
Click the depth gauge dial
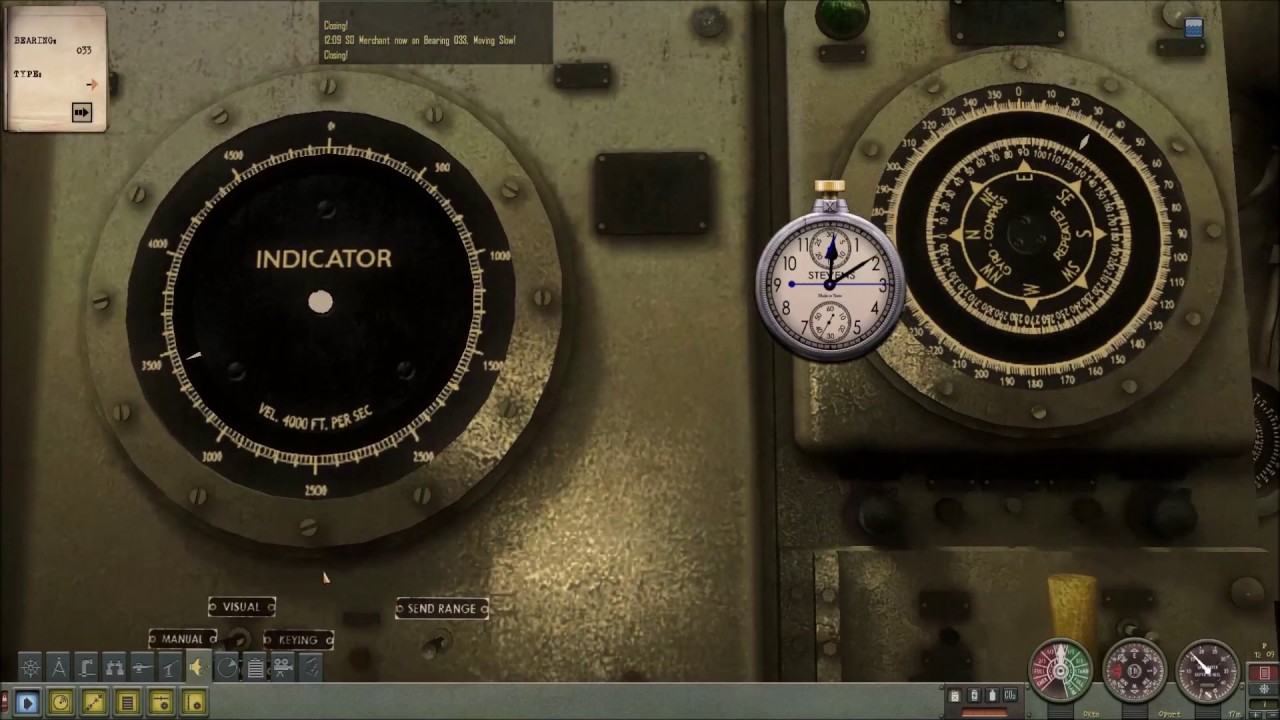click(x=1208, y=670)
